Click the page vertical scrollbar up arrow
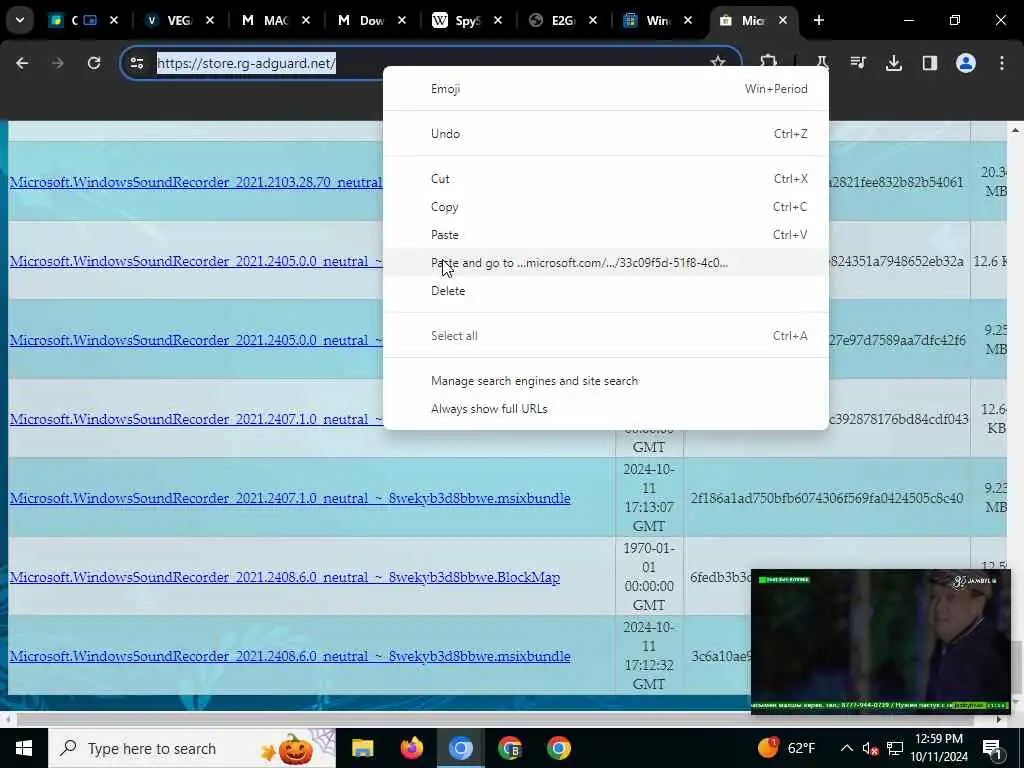Viewport: 1024px width, 768px height. point(1016,131)
